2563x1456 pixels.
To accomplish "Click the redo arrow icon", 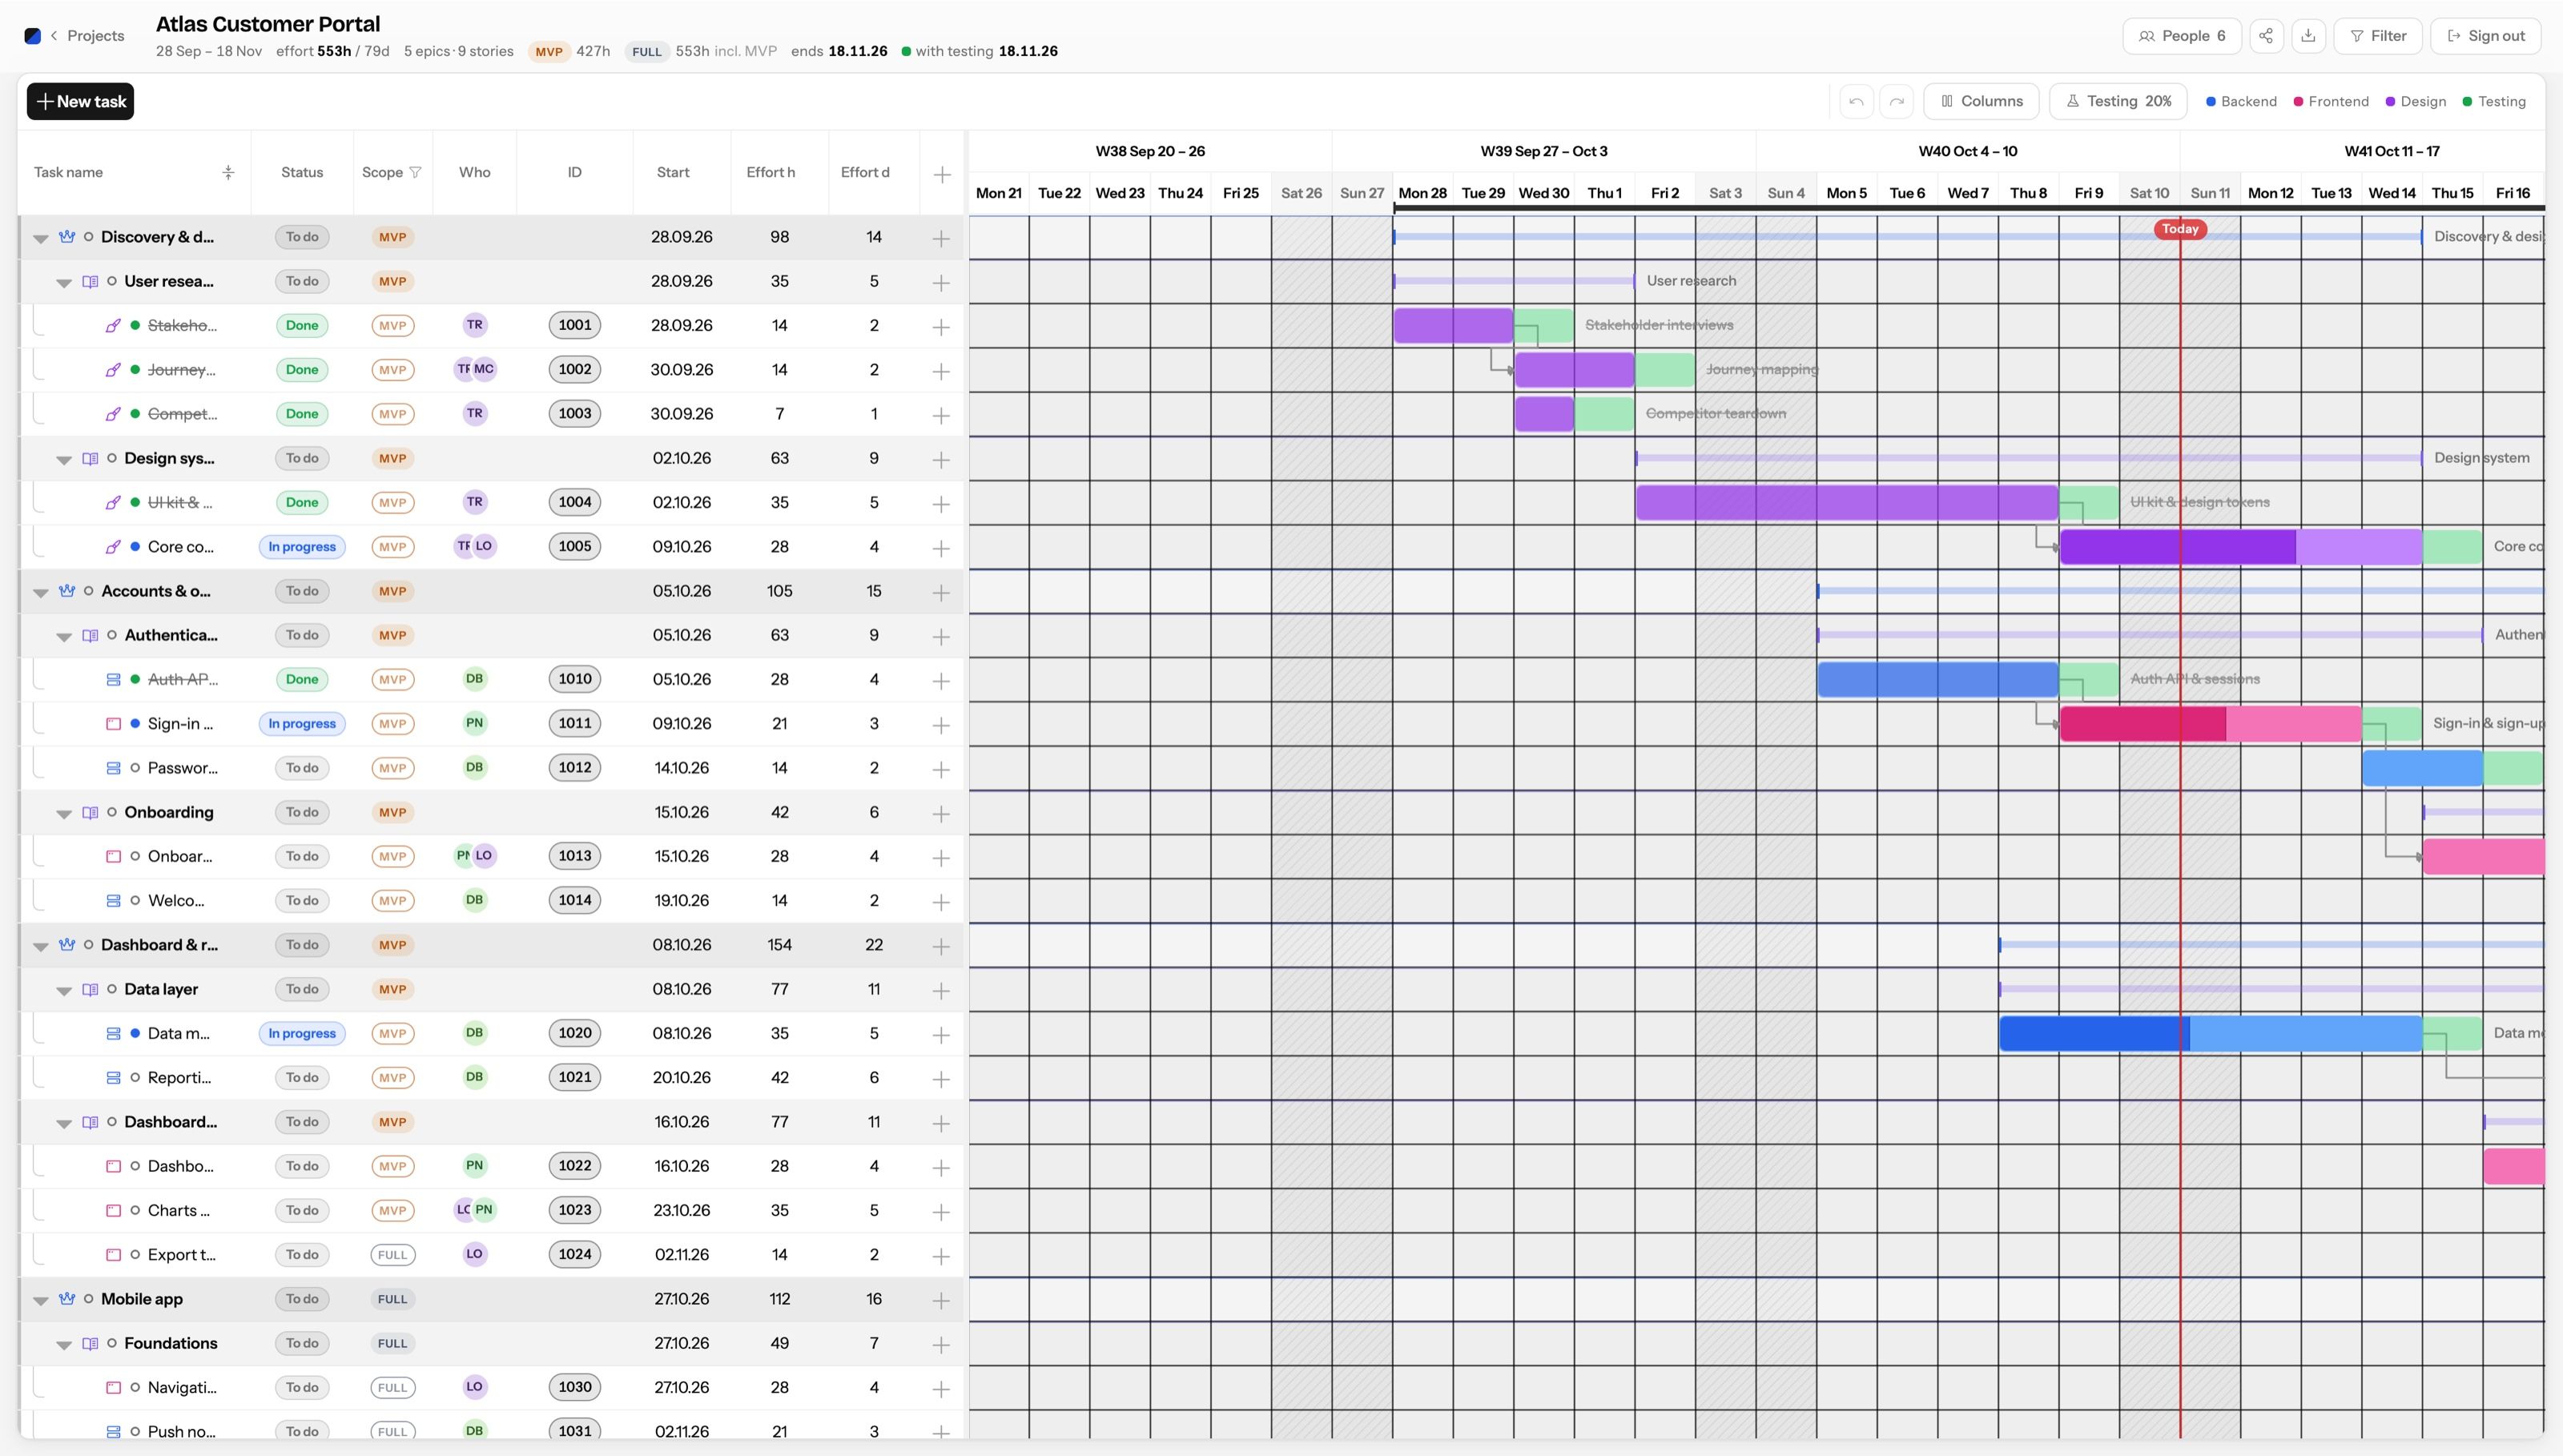I will click(1896, 101).
